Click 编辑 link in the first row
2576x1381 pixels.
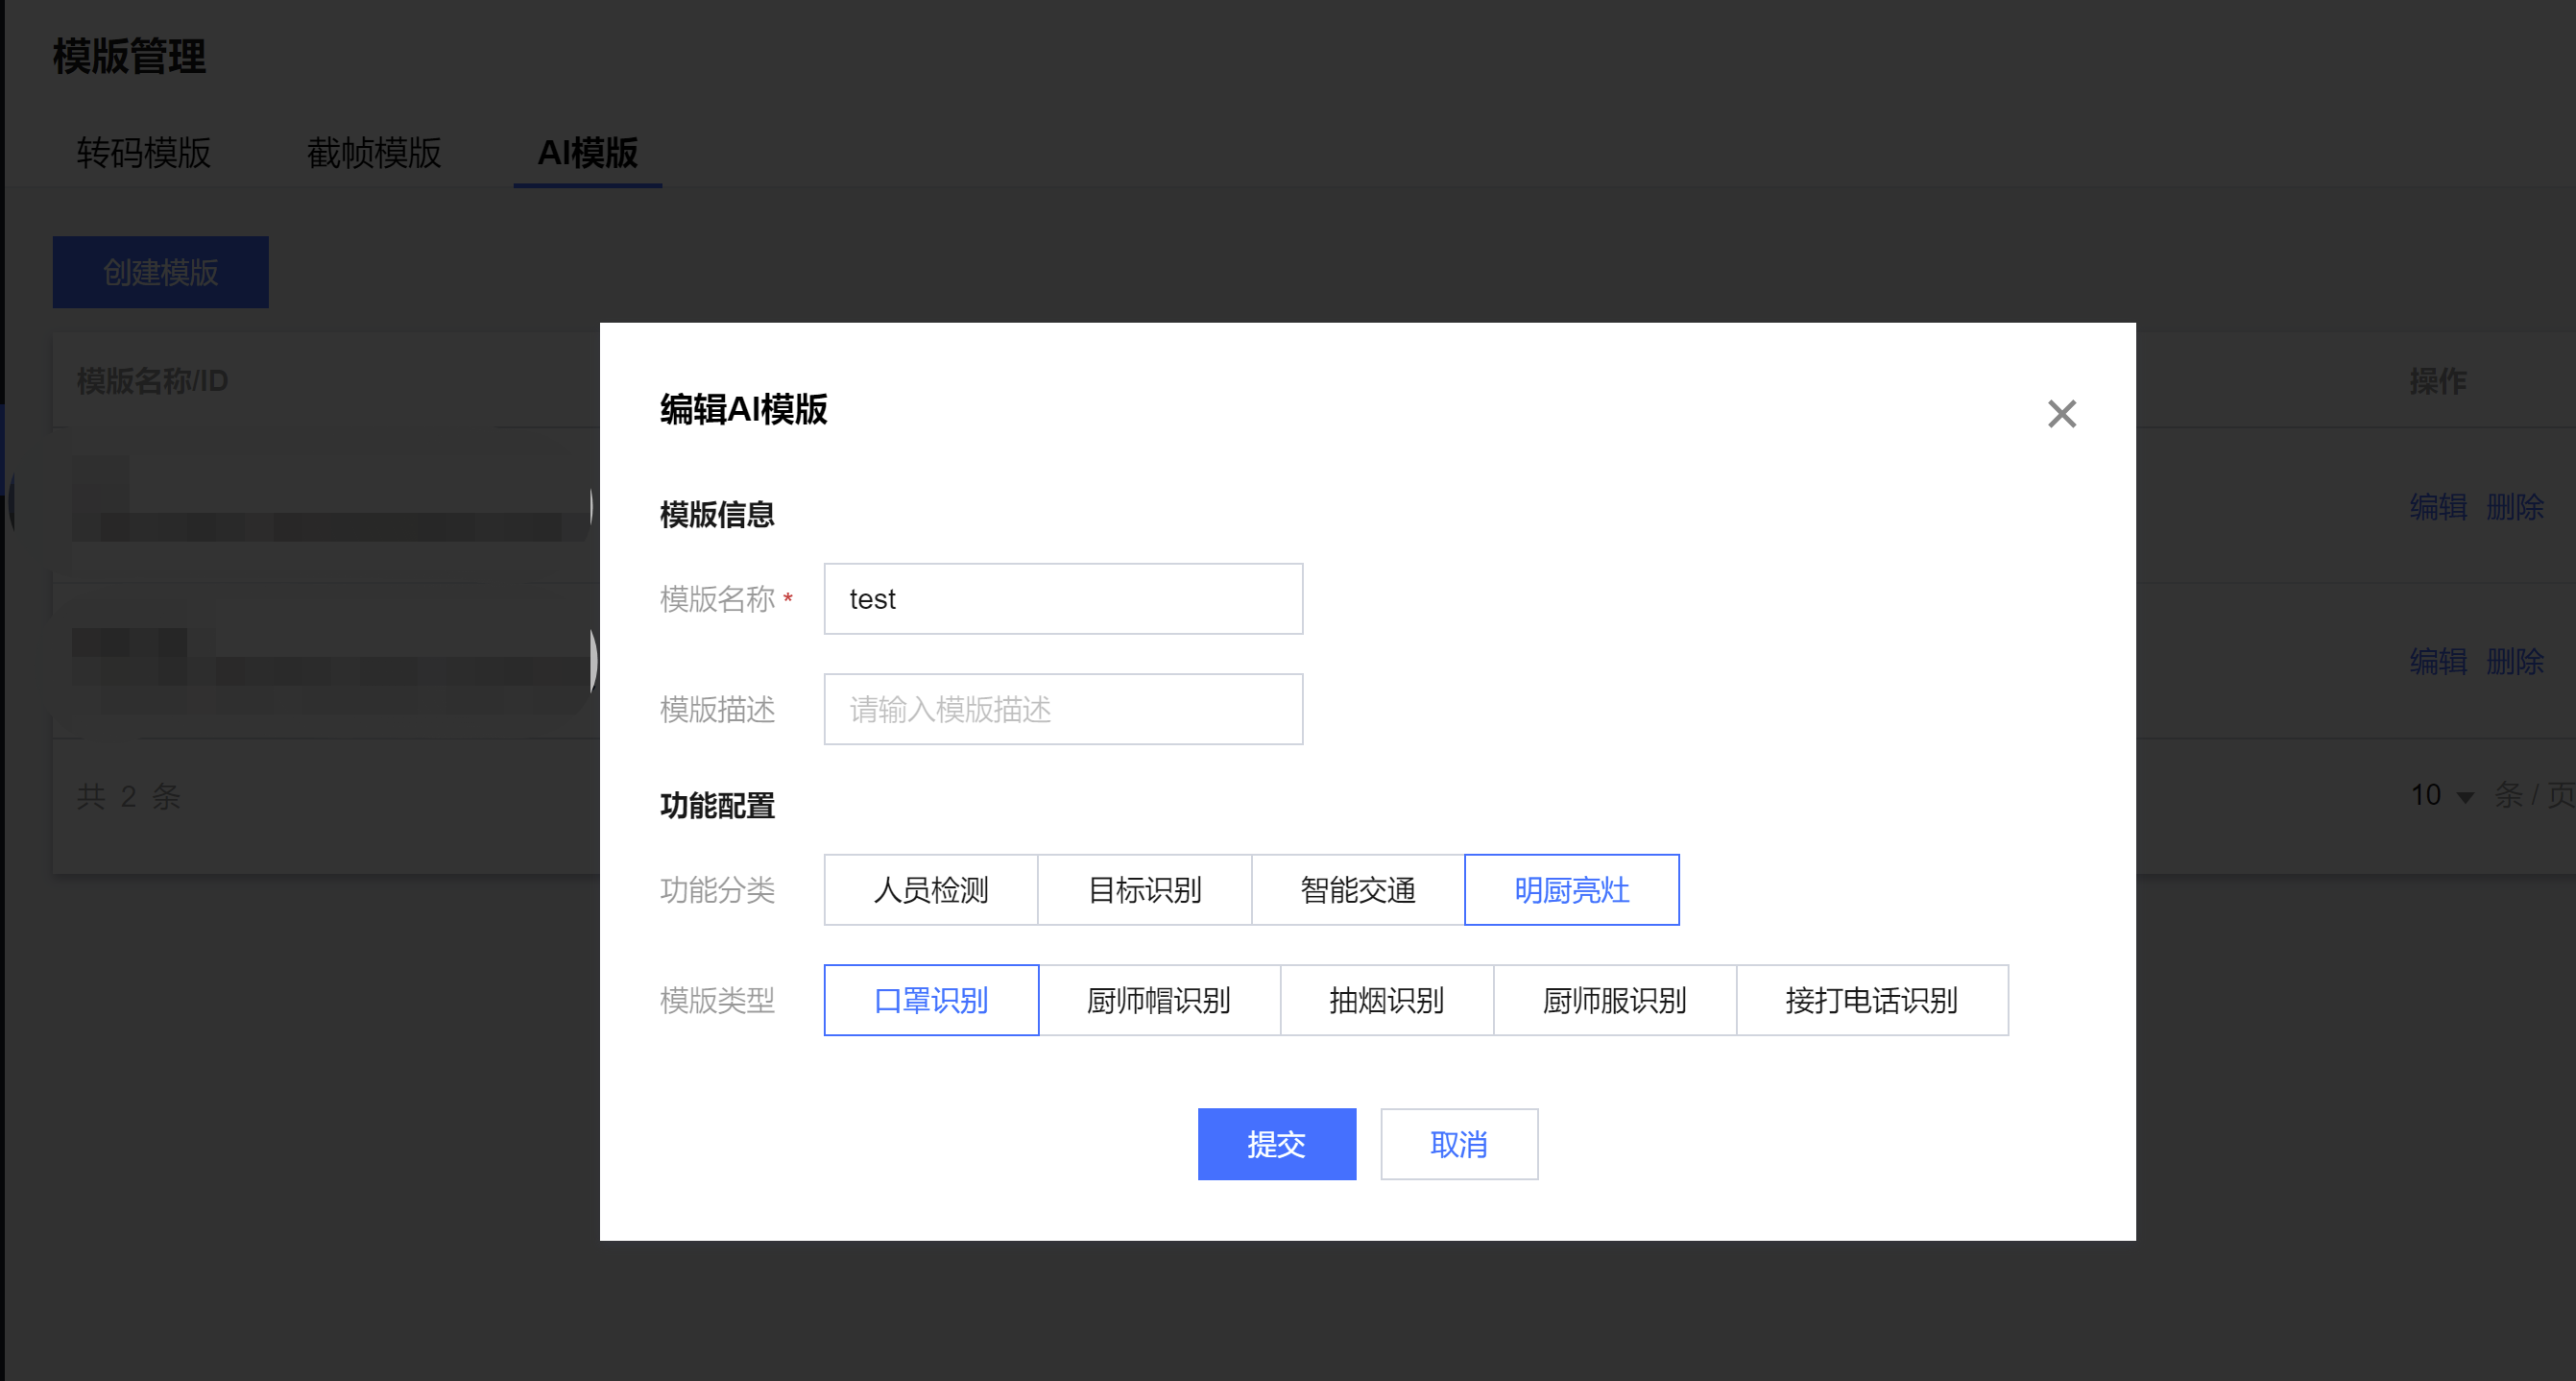coord(2437,507)
